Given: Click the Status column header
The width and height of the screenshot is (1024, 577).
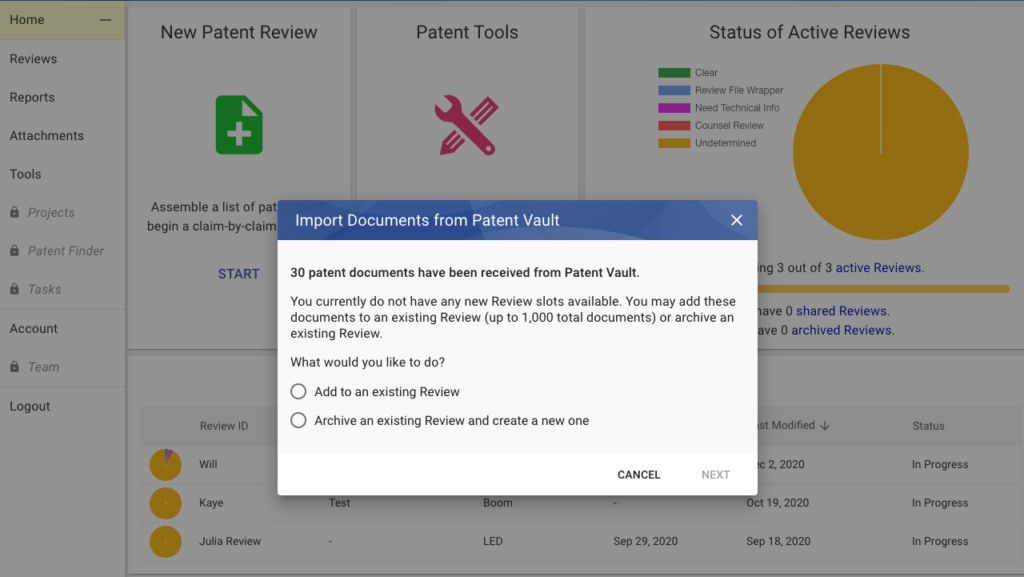Looking at the screenshot, I should pyautogui.click(x=928, y=426).
